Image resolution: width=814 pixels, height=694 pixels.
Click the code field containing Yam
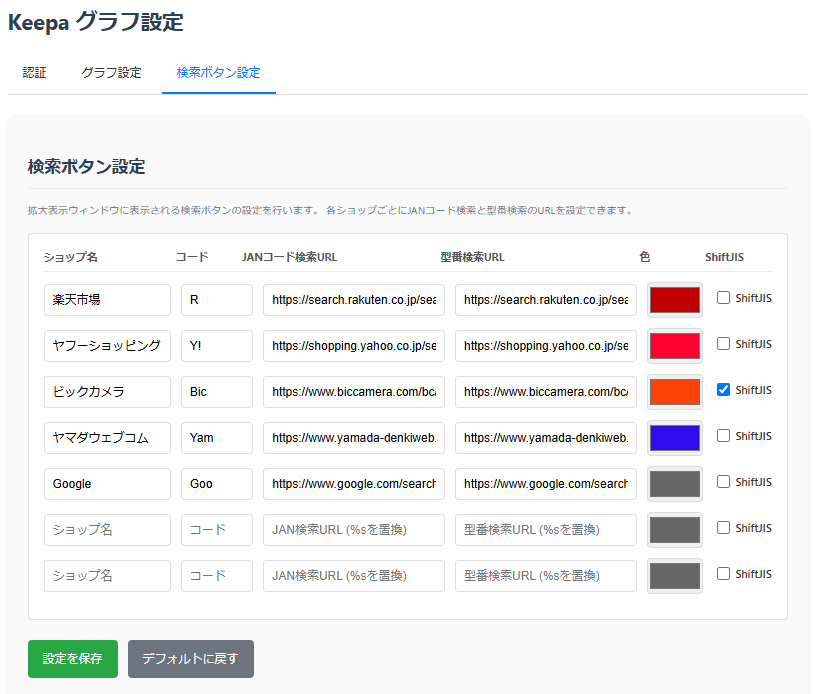tap(217, 438)
